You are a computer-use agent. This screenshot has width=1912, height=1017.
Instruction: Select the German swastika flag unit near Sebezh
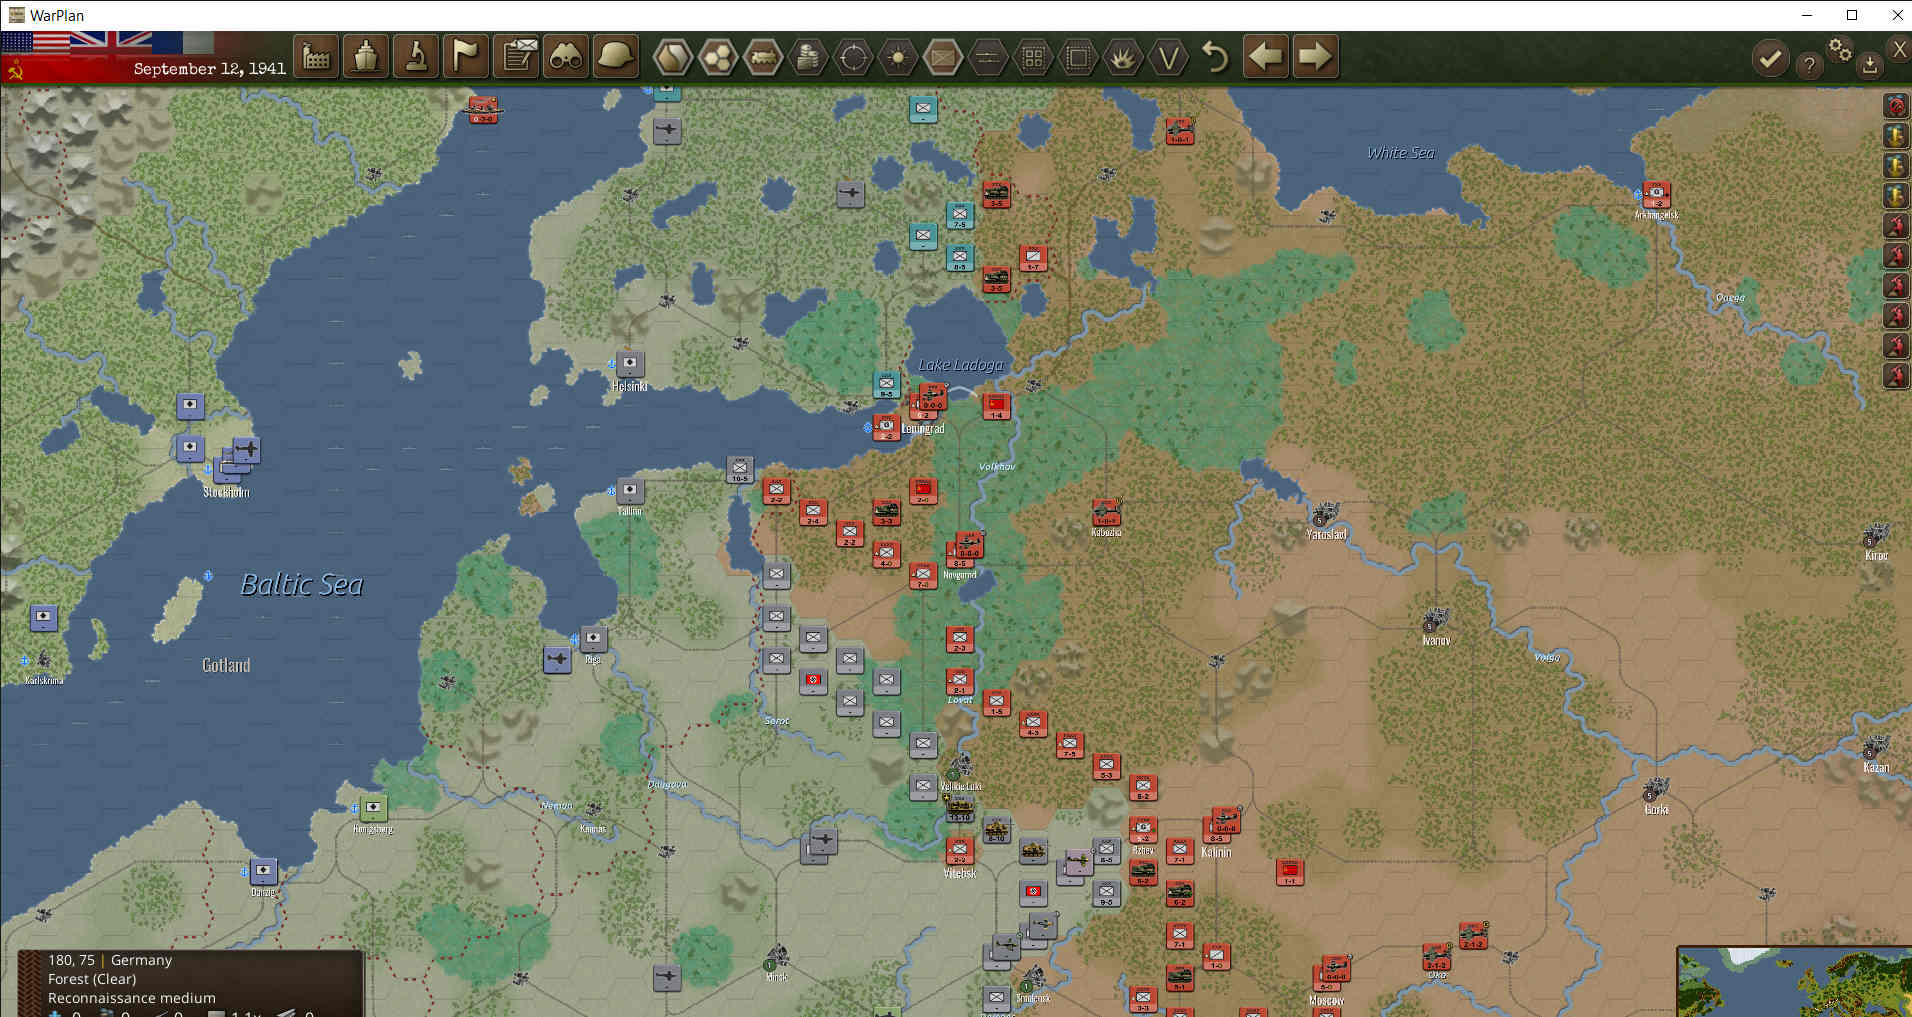(x=813, y=681)
